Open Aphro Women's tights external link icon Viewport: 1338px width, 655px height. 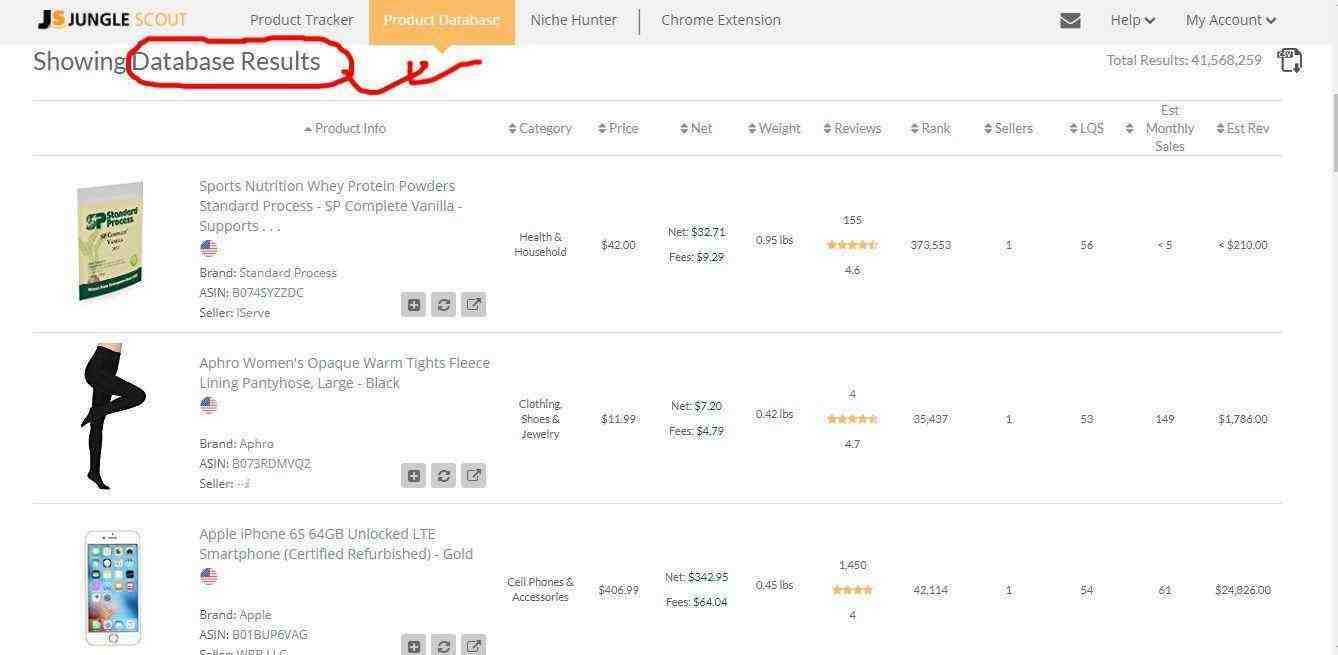(x=474, y=475)
